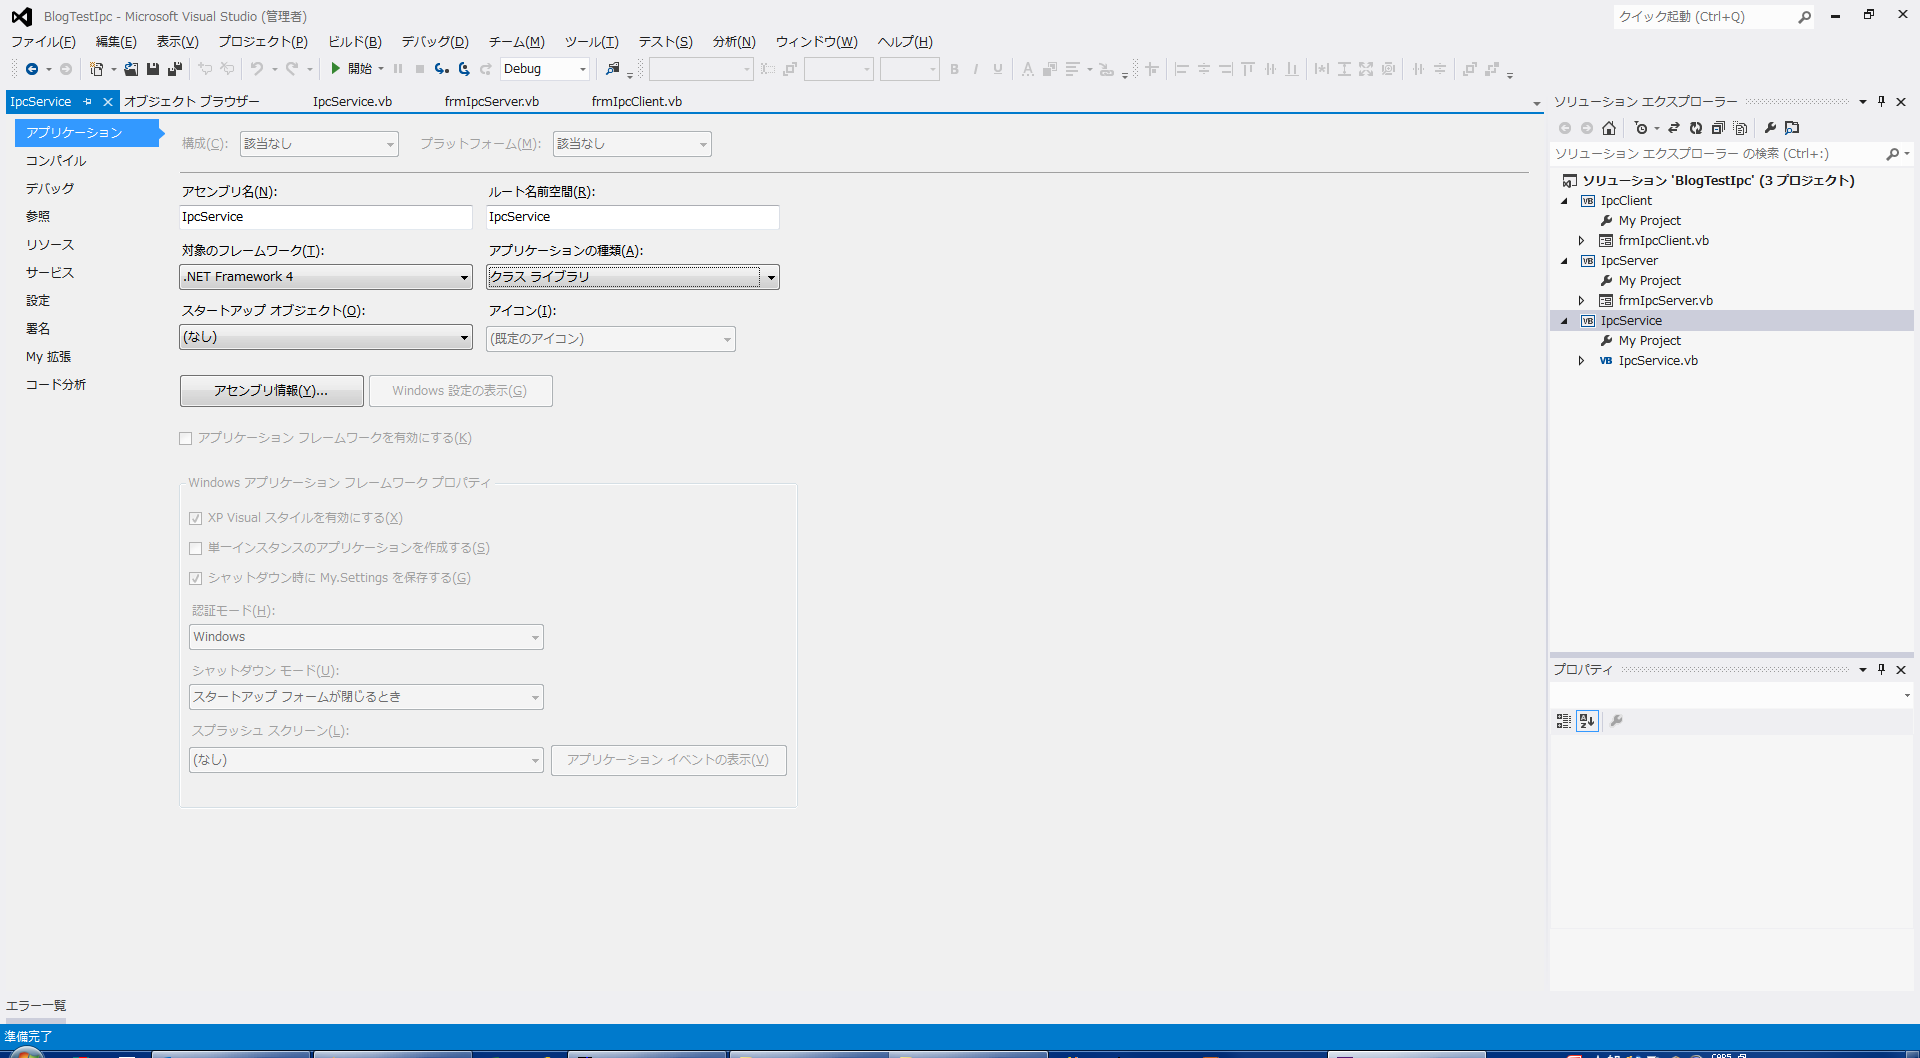Switch to the frmIpcServer.vb editor tab

pos(492,102)
